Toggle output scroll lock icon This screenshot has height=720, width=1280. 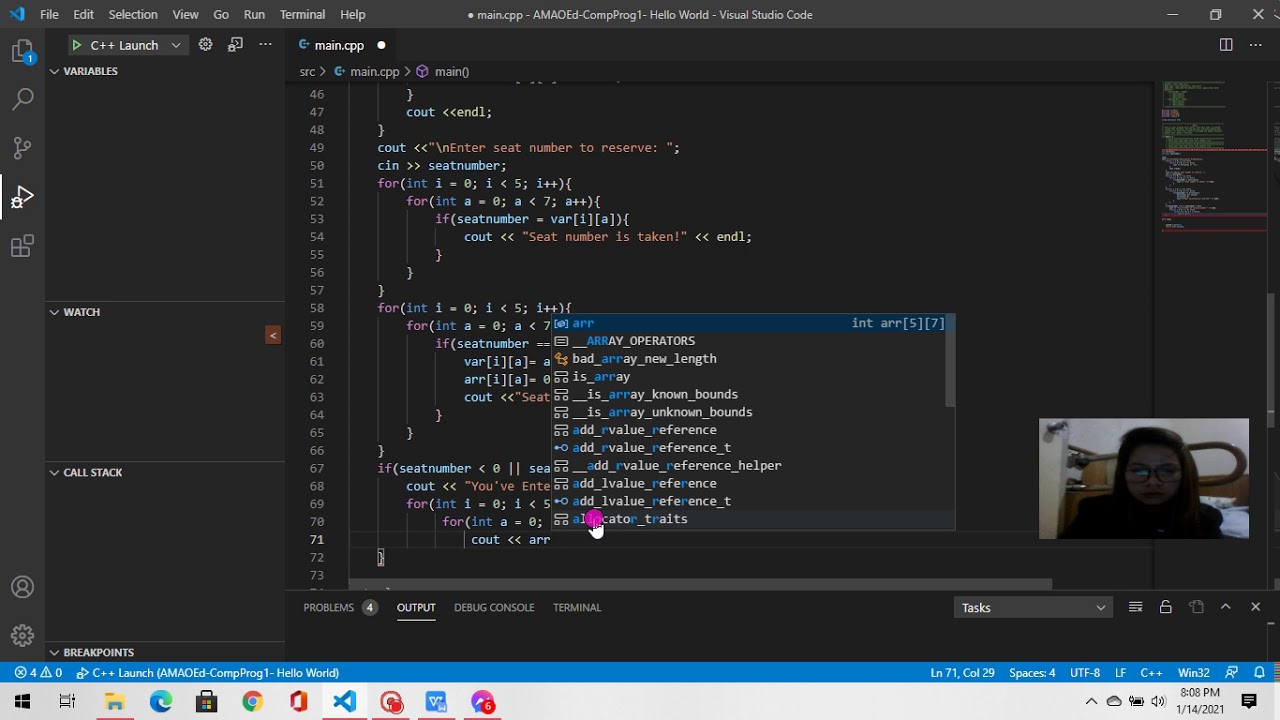tap(1165, 607)
